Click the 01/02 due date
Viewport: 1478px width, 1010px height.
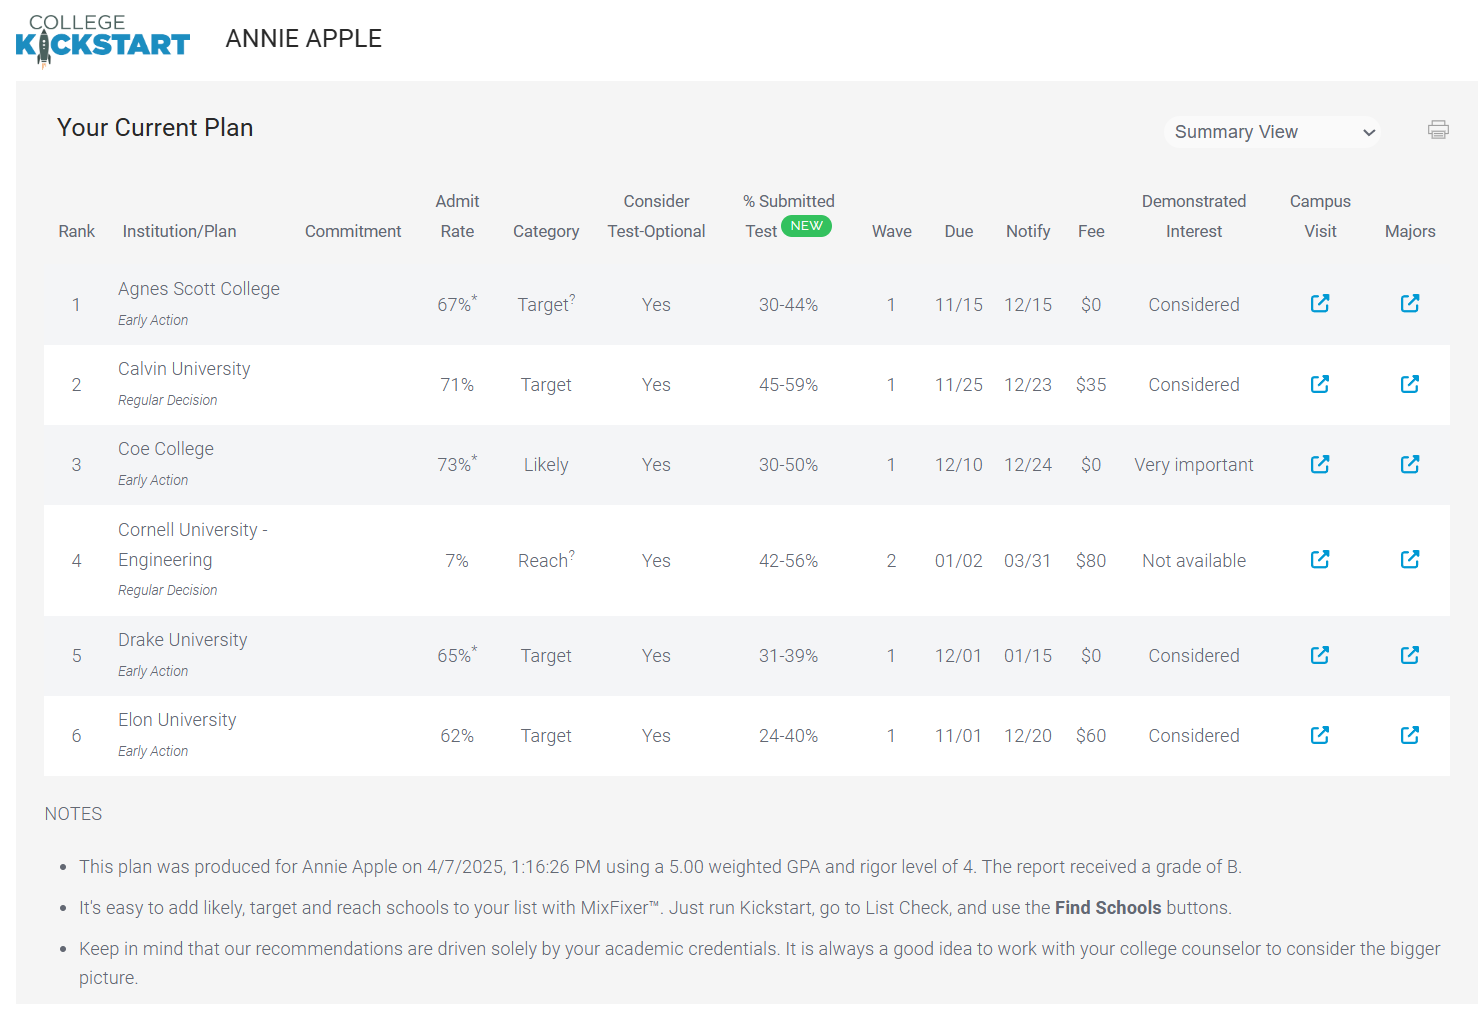tap(959, 561)
